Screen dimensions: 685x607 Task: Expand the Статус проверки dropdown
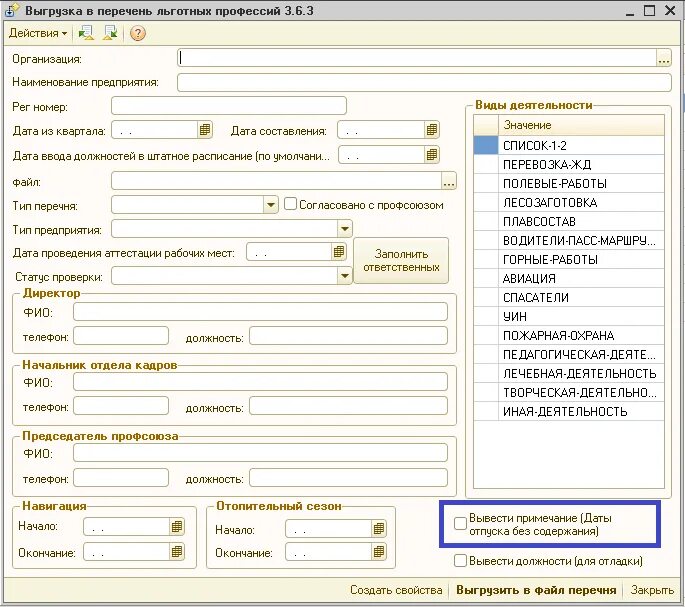345,276
